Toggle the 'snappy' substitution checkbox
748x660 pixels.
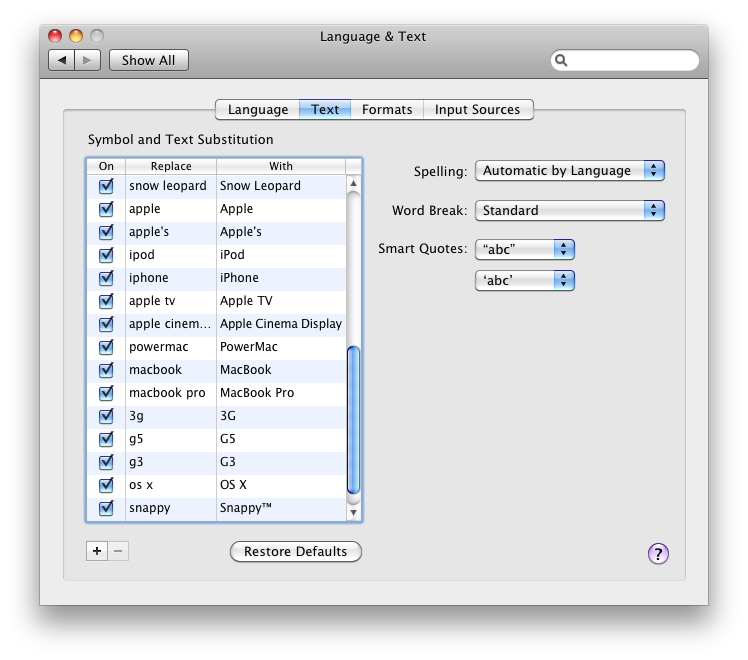coord(106,507)
